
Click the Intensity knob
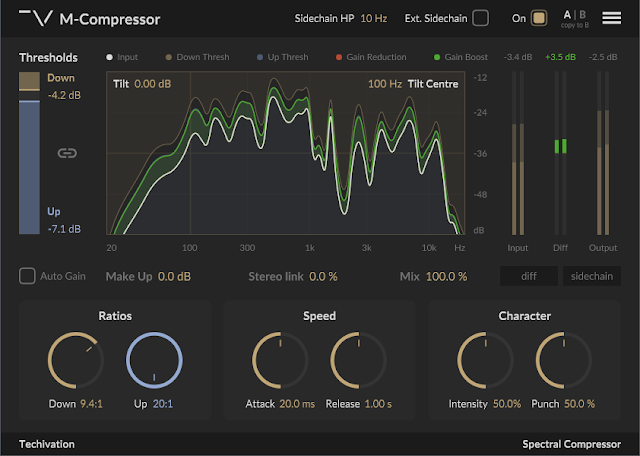tap(485, 360)
